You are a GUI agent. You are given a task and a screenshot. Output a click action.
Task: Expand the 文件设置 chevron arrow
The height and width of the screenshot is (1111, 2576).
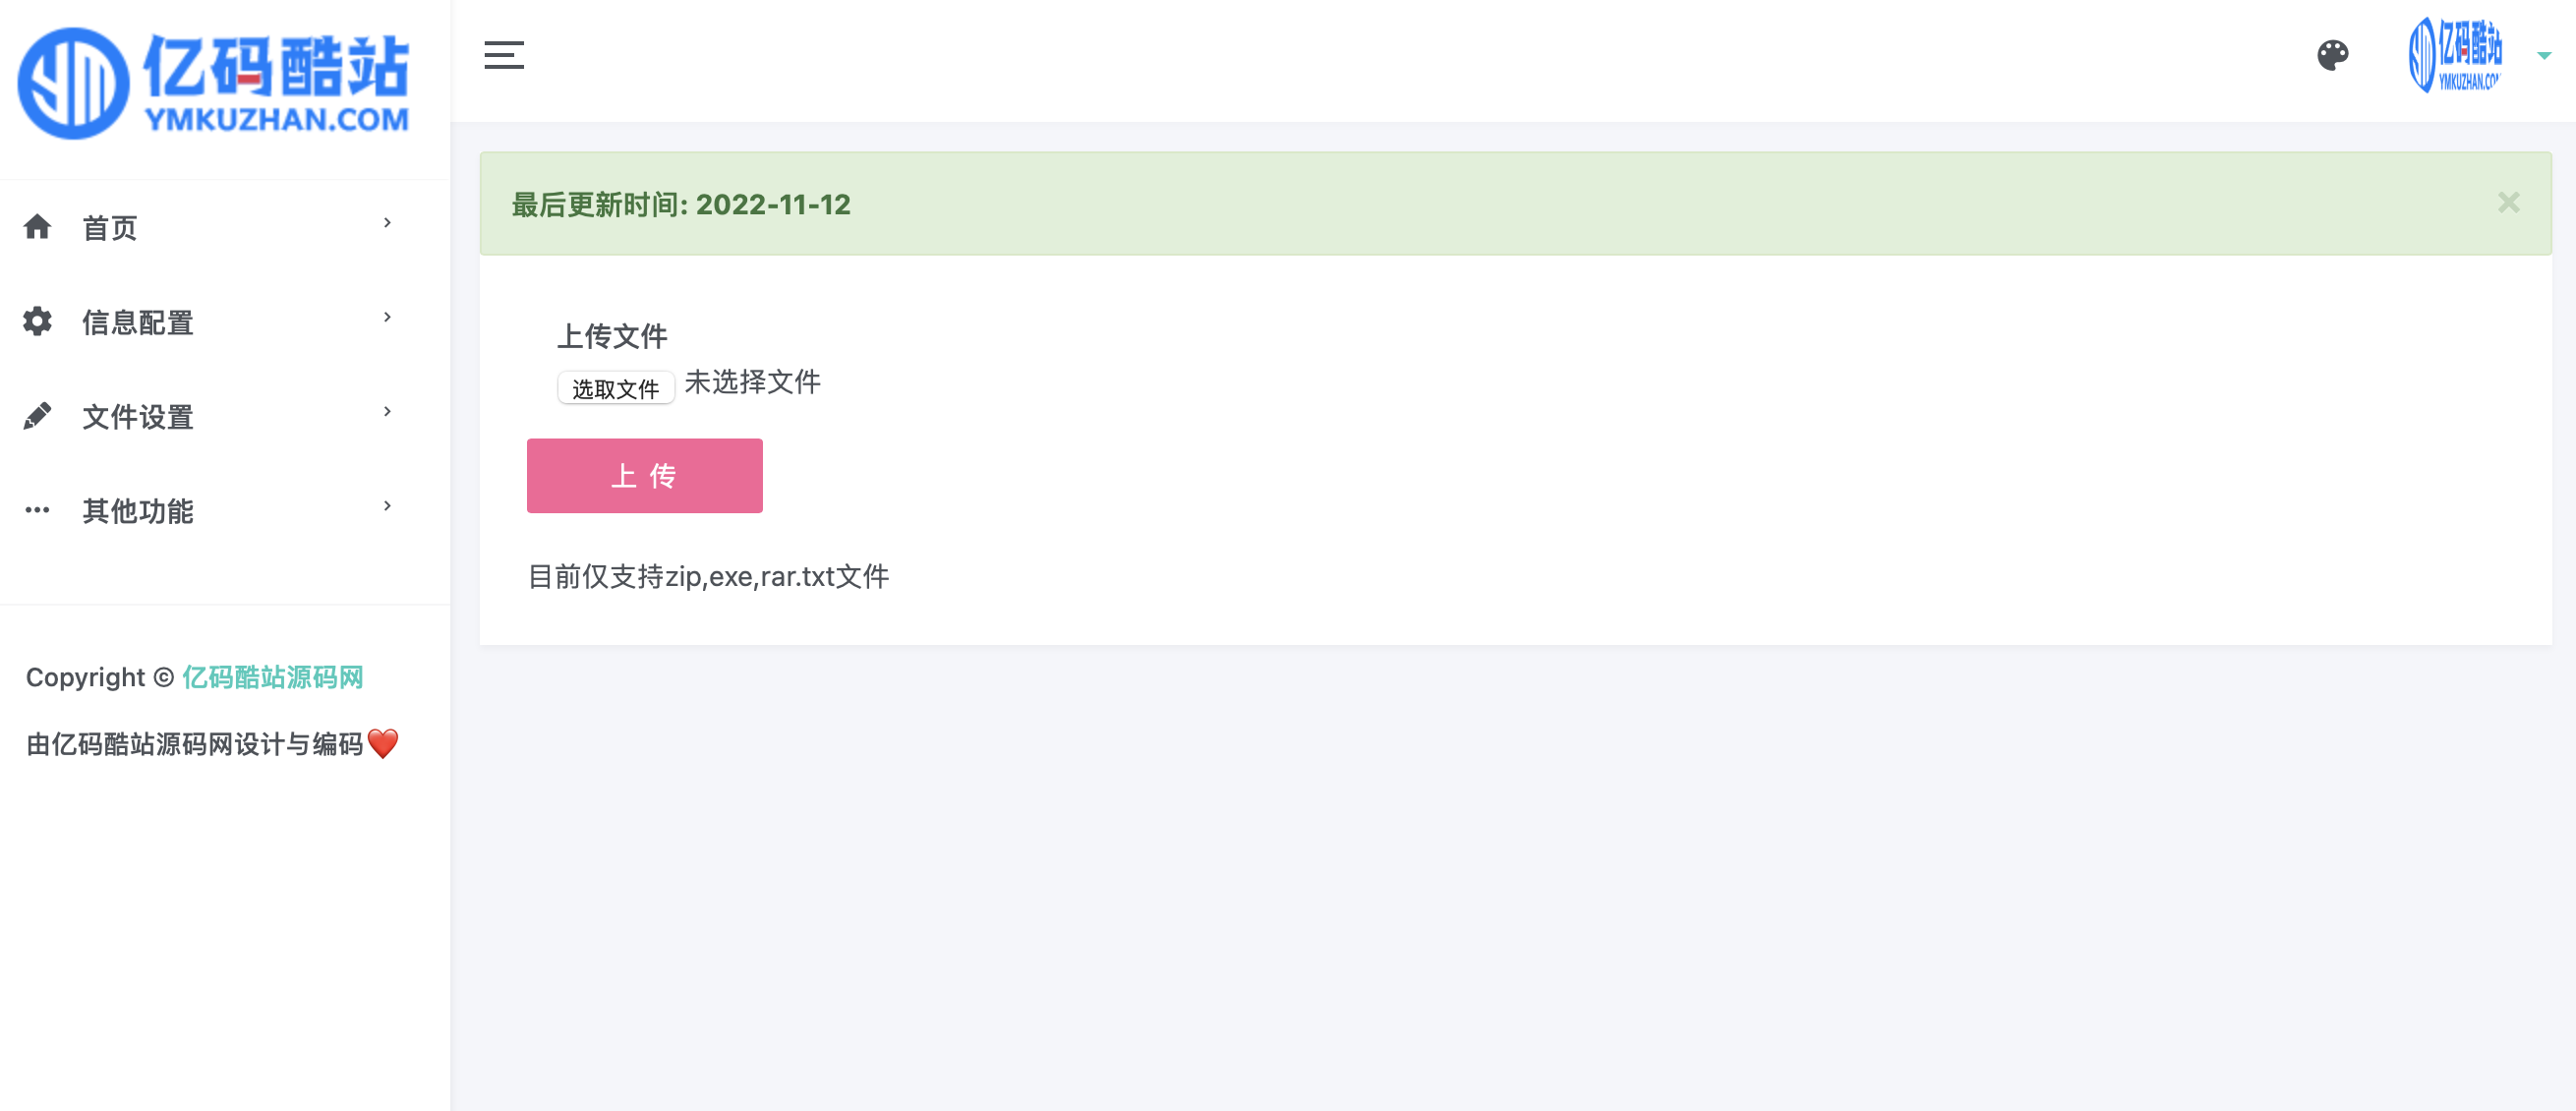coord(387,411)
